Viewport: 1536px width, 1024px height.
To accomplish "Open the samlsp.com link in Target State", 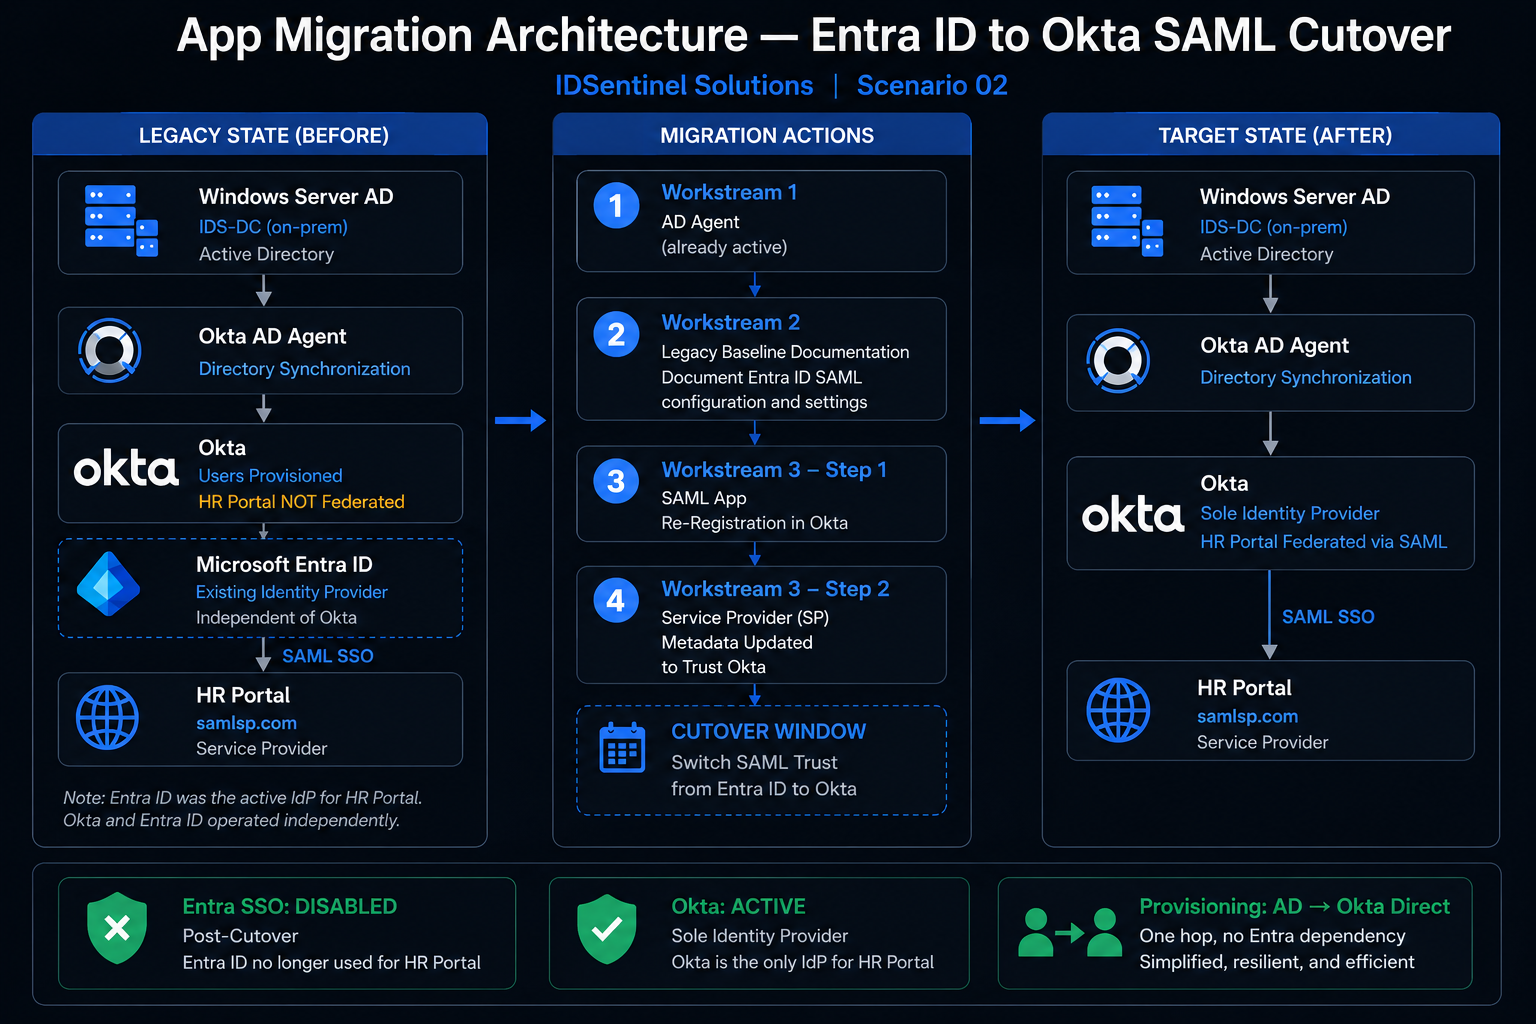I will [1247, 716].
